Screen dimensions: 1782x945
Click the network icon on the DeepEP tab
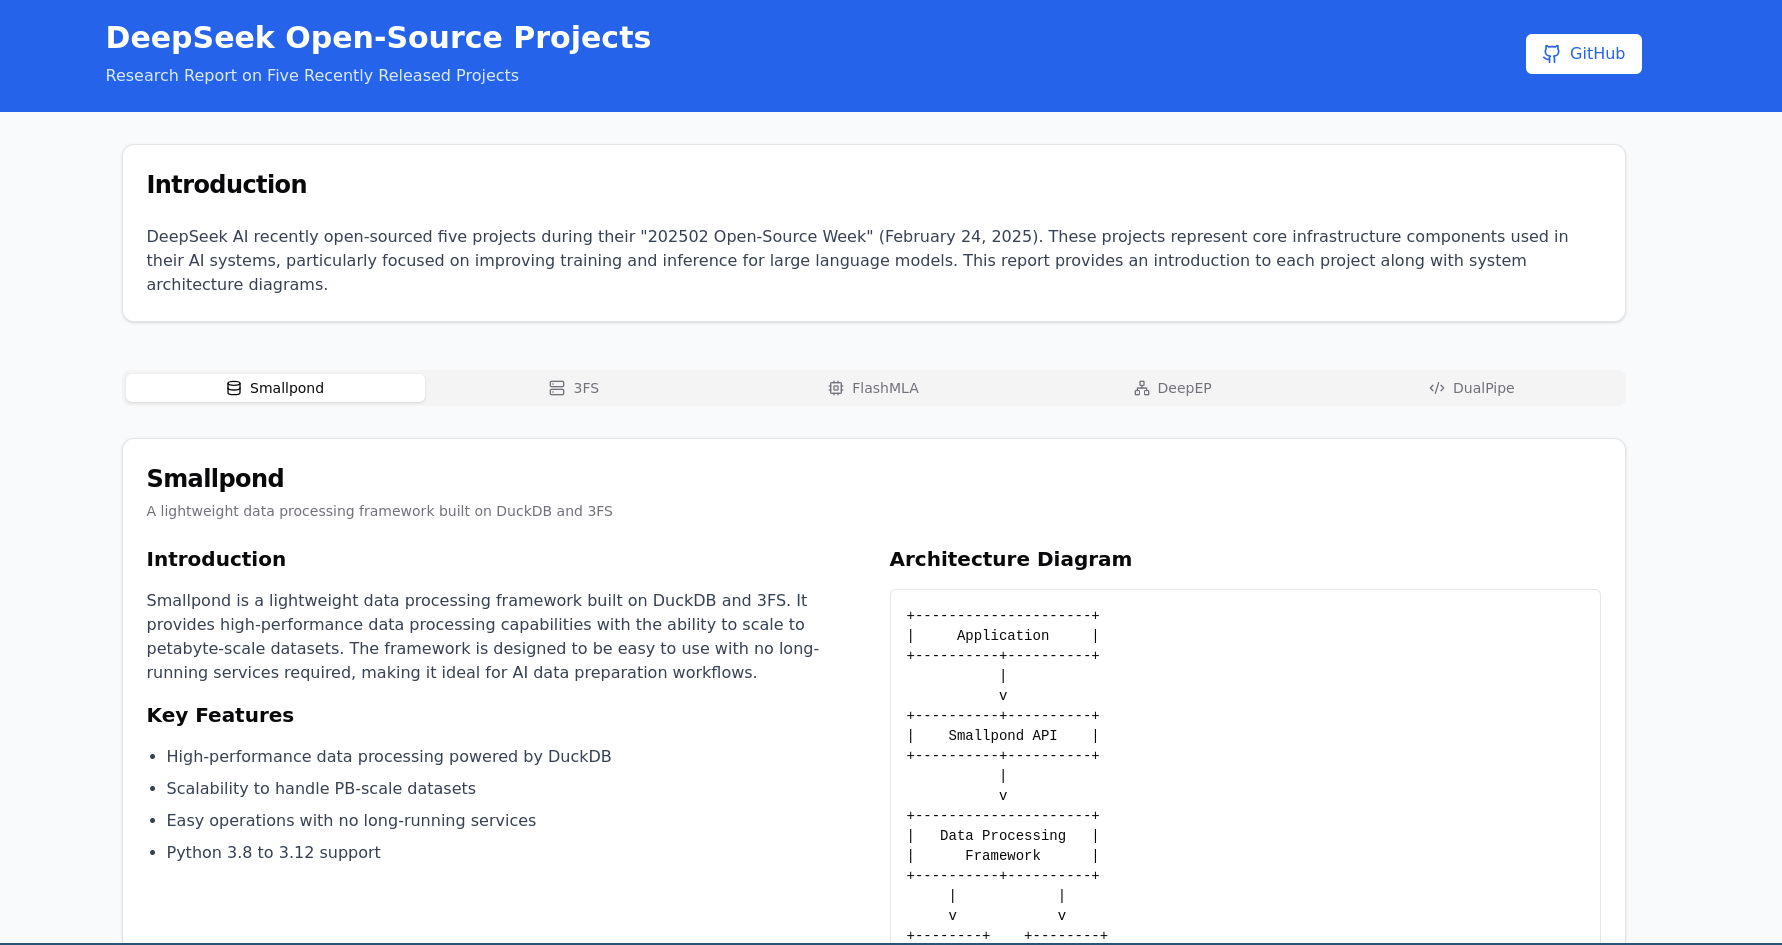[1142, 388]
